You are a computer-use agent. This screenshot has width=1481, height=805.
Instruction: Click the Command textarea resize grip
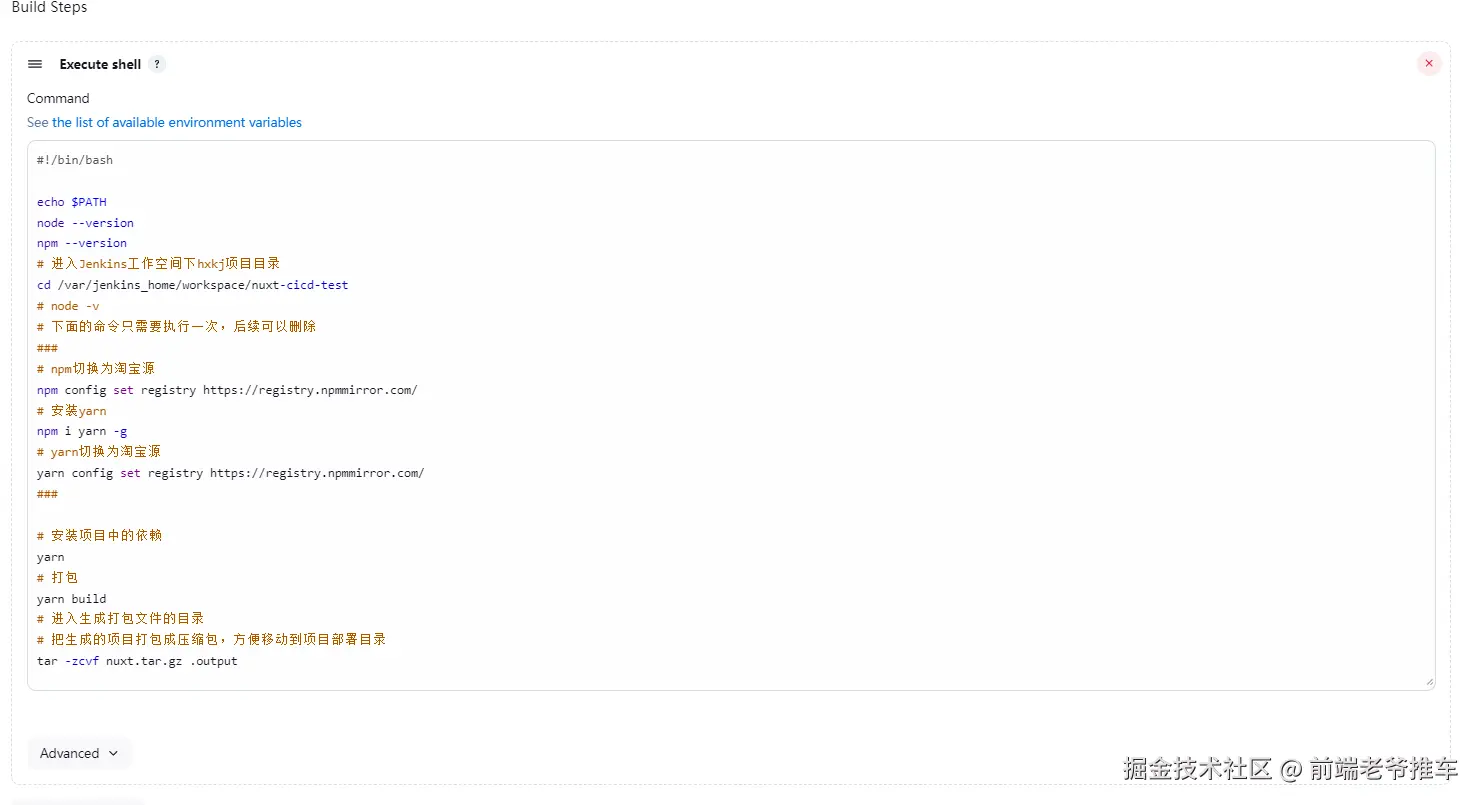pyautogui.click(x=1428, y=683)
